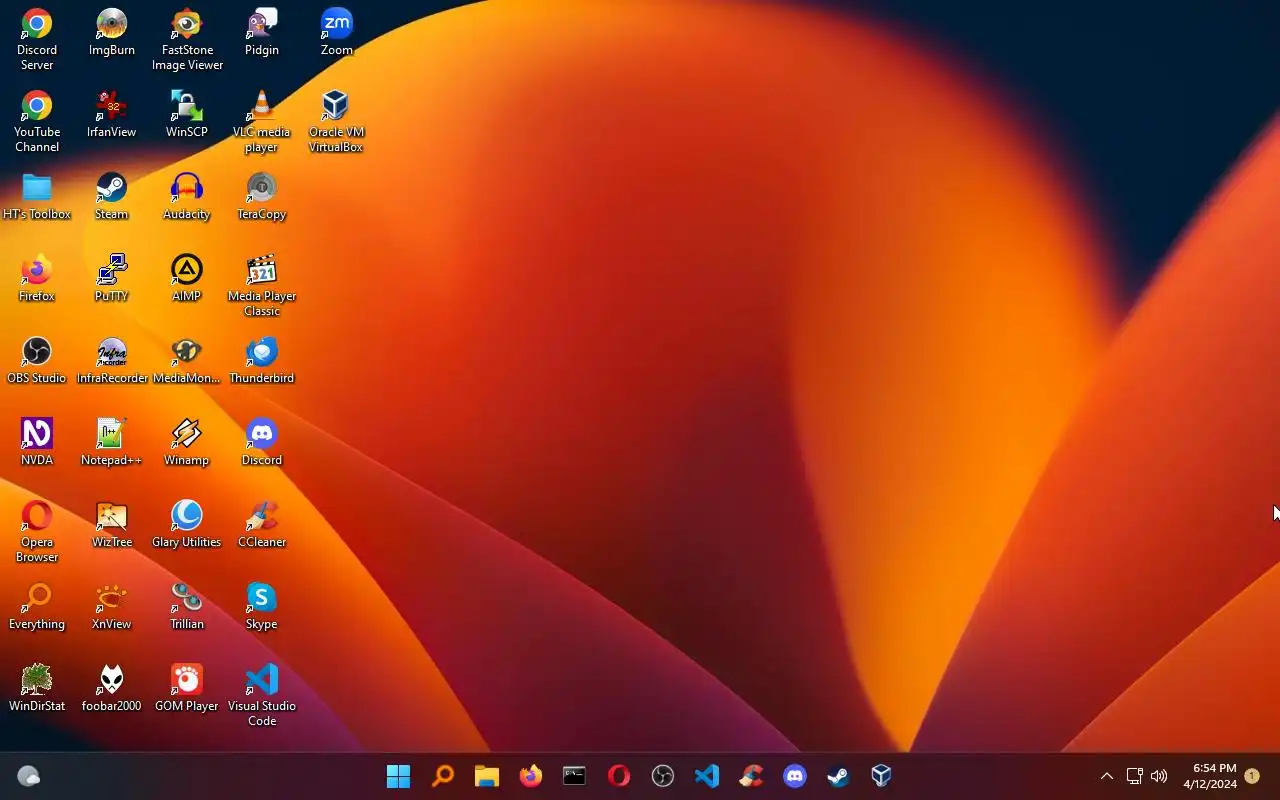Screen dimensions: 1280x800
Task: Open VirtualBox from the taskbar
Action: tap(881, 776)
